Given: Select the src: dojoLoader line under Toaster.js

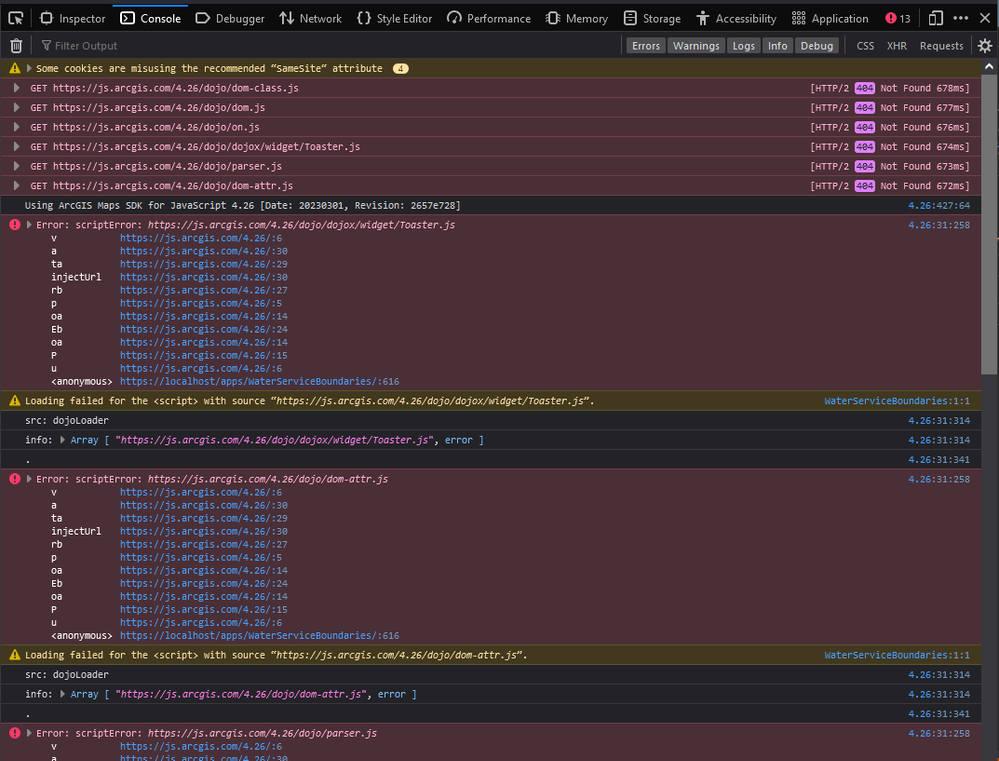Looking at the screenshot, I should [x=491, y=421].
